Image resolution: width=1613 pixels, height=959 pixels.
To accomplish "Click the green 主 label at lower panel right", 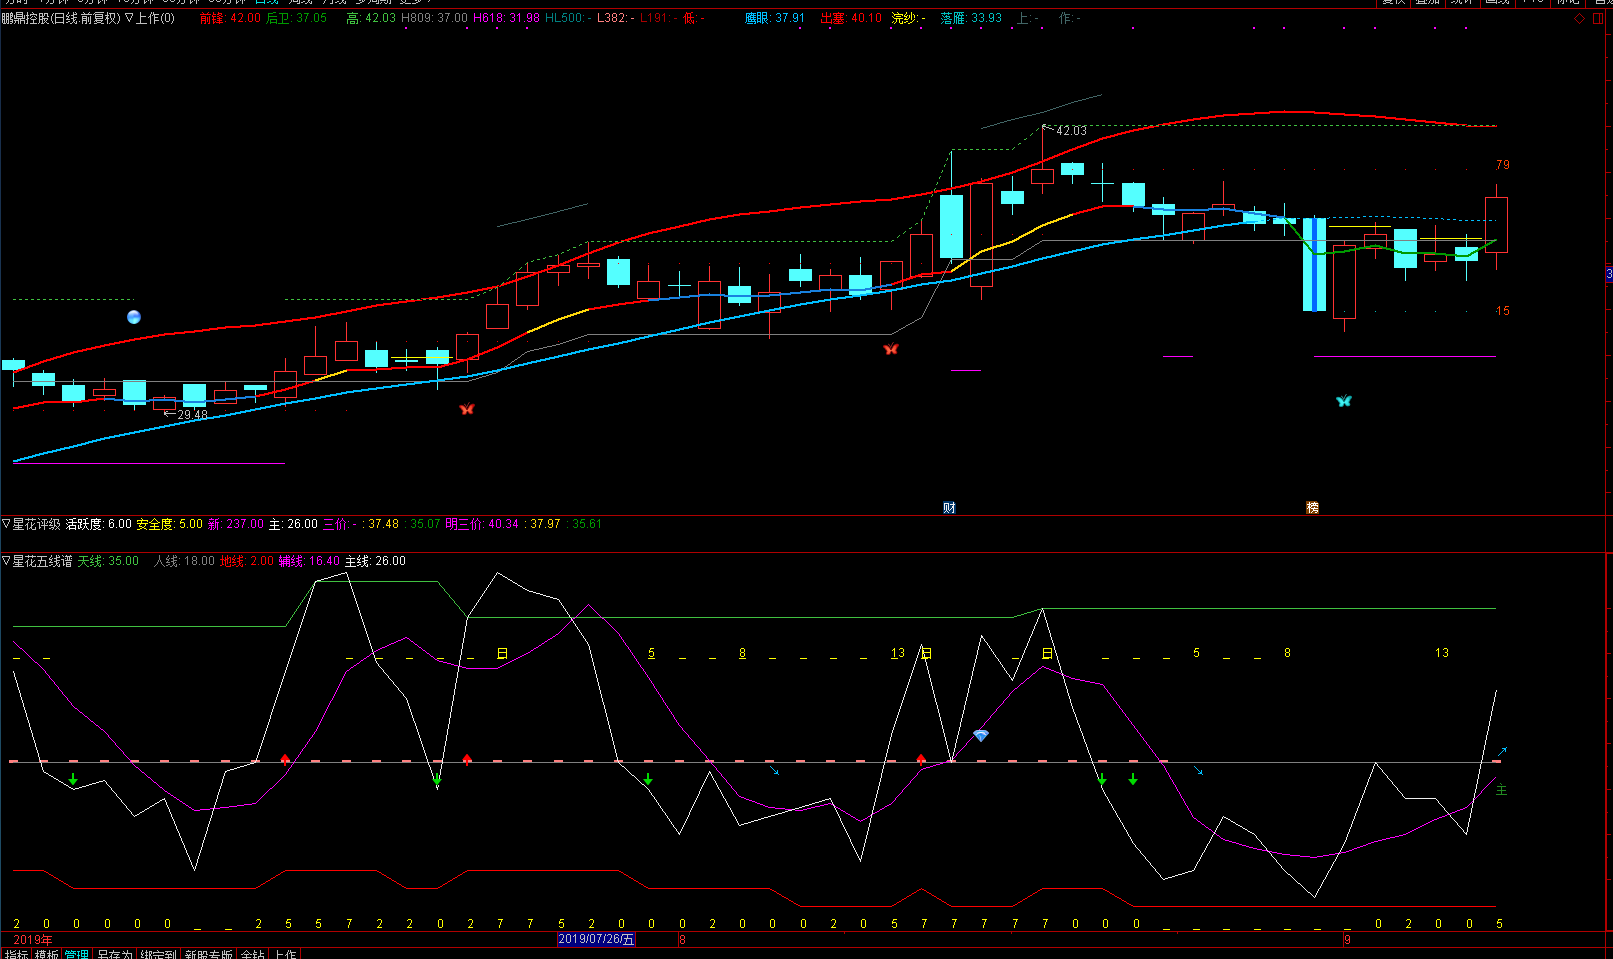I will (1501, 790).
